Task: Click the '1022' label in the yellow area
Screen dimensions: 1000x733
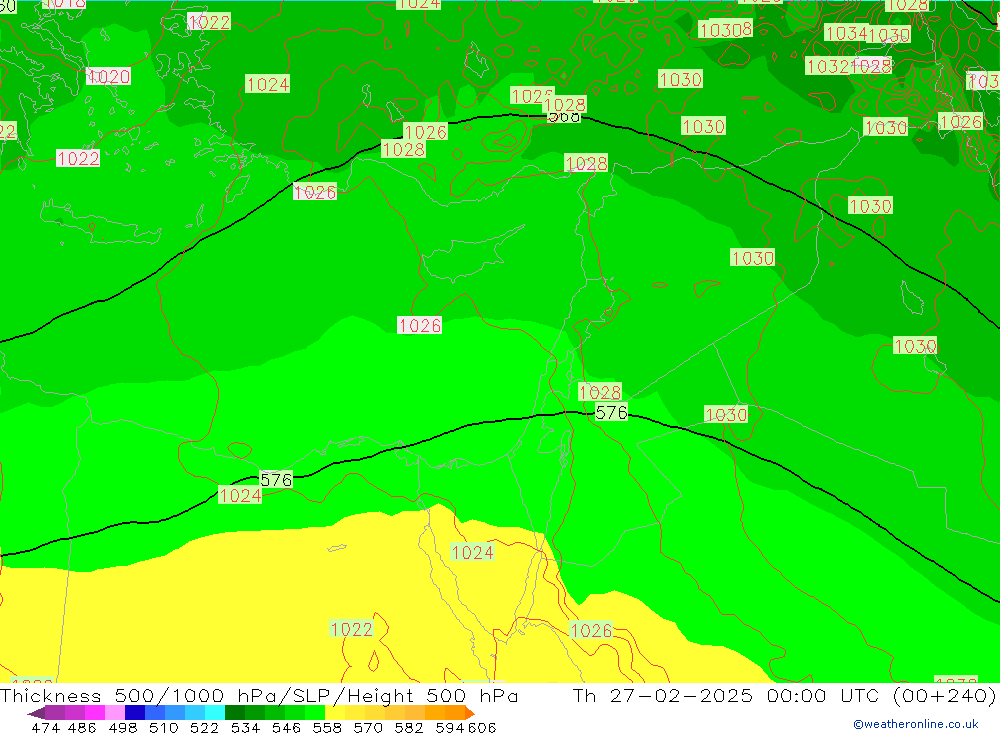Action: [351, 630]
